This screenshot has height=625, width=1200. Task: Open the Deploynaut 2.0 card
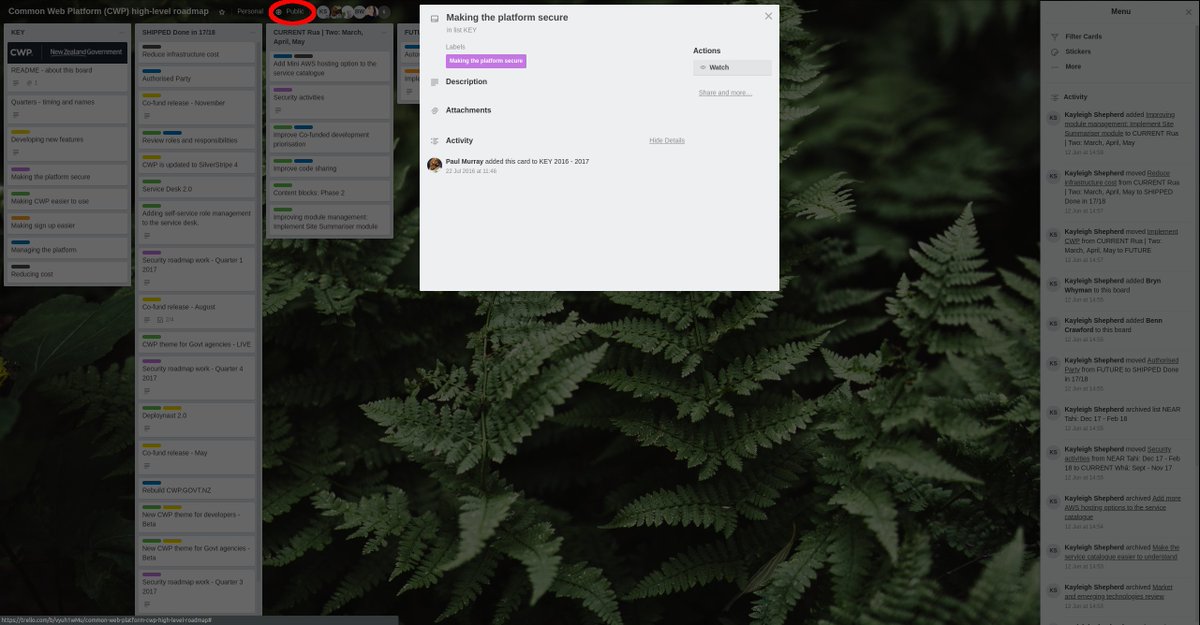coord(198,420)
